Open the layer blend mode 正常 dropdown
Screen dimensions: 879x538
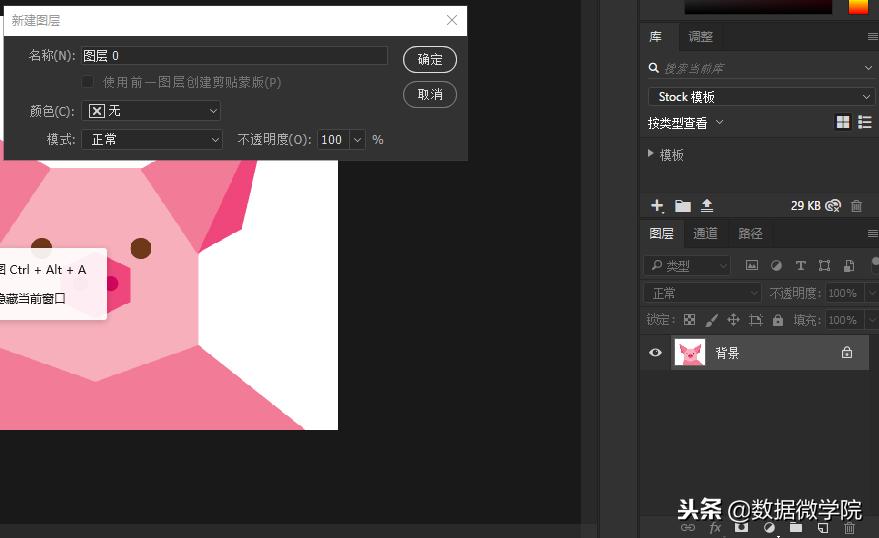(x=702, y=293)
